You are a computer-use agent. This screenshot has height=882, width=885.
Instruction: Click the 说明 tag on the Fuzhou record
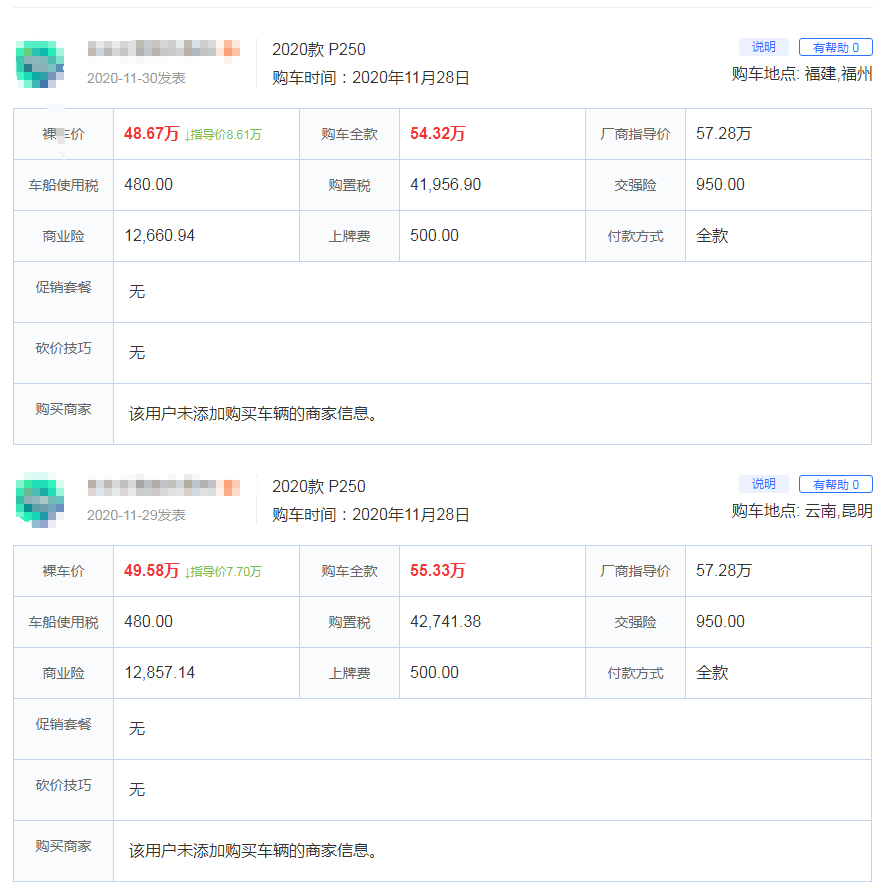click(763, 47)
